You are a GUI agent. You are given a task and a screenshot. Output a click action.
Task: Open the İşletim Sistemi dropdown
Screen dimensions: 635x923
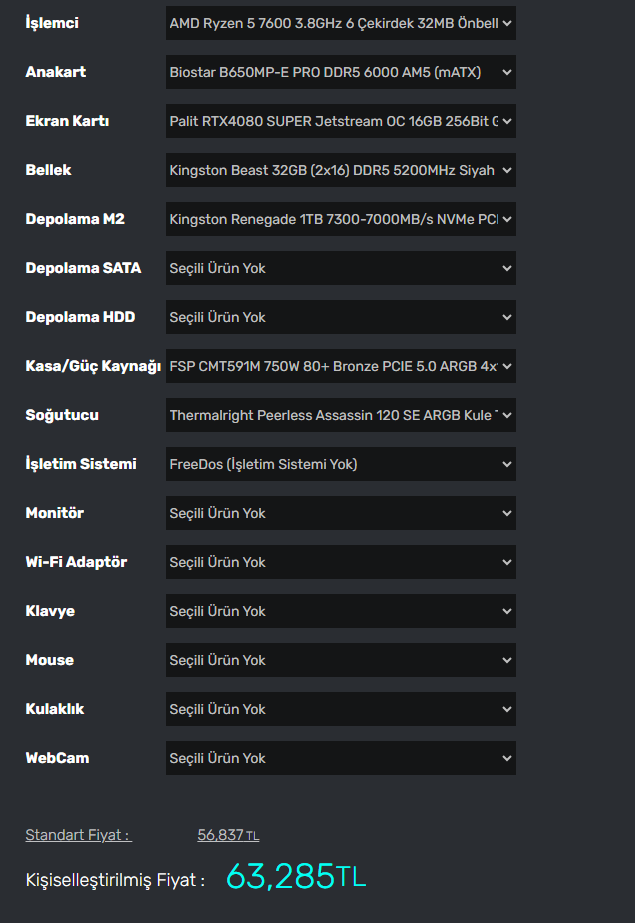pos(340,464)
